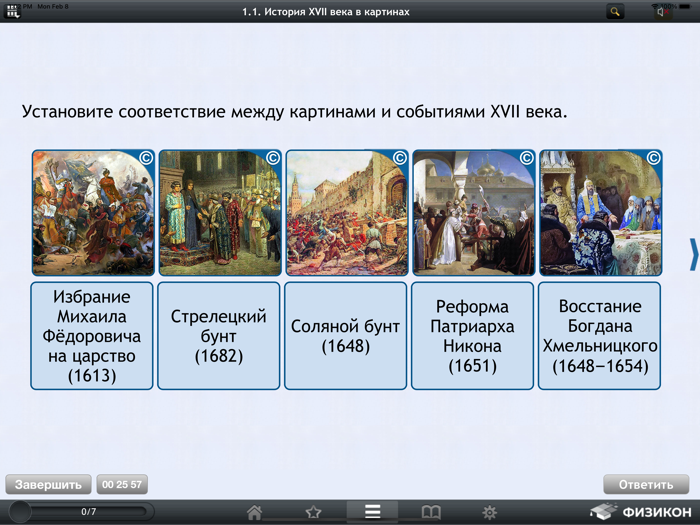700x525 pixels.
Task: Select card Стрелецкий бунт (1682)
Action: point(219,336)
